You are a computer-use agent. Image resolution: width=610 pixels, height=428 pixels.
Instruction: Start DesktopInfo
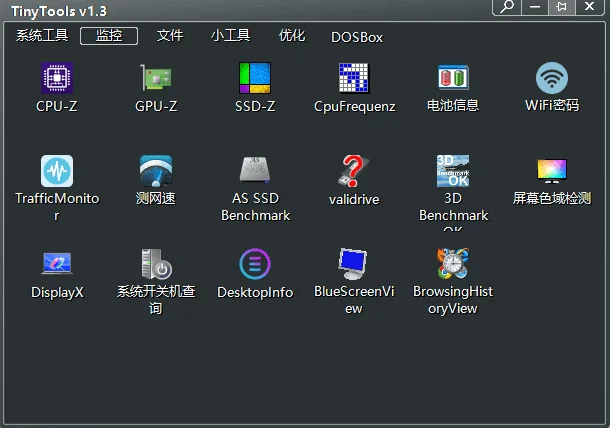tap(255, 265)
